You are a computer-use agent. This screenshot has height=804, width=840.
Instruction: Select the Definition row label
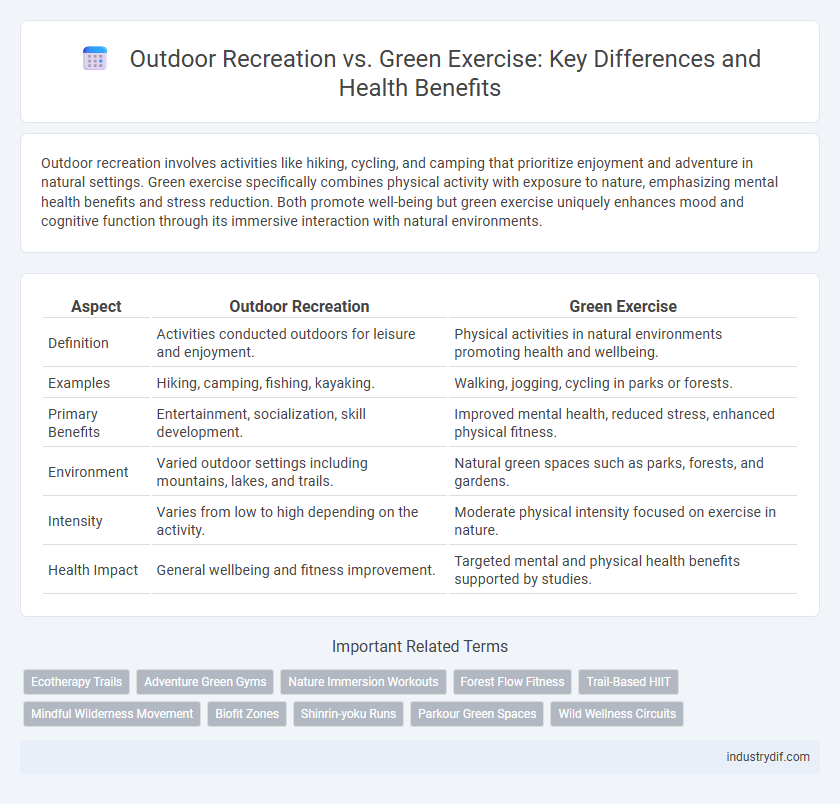point(78,343)
